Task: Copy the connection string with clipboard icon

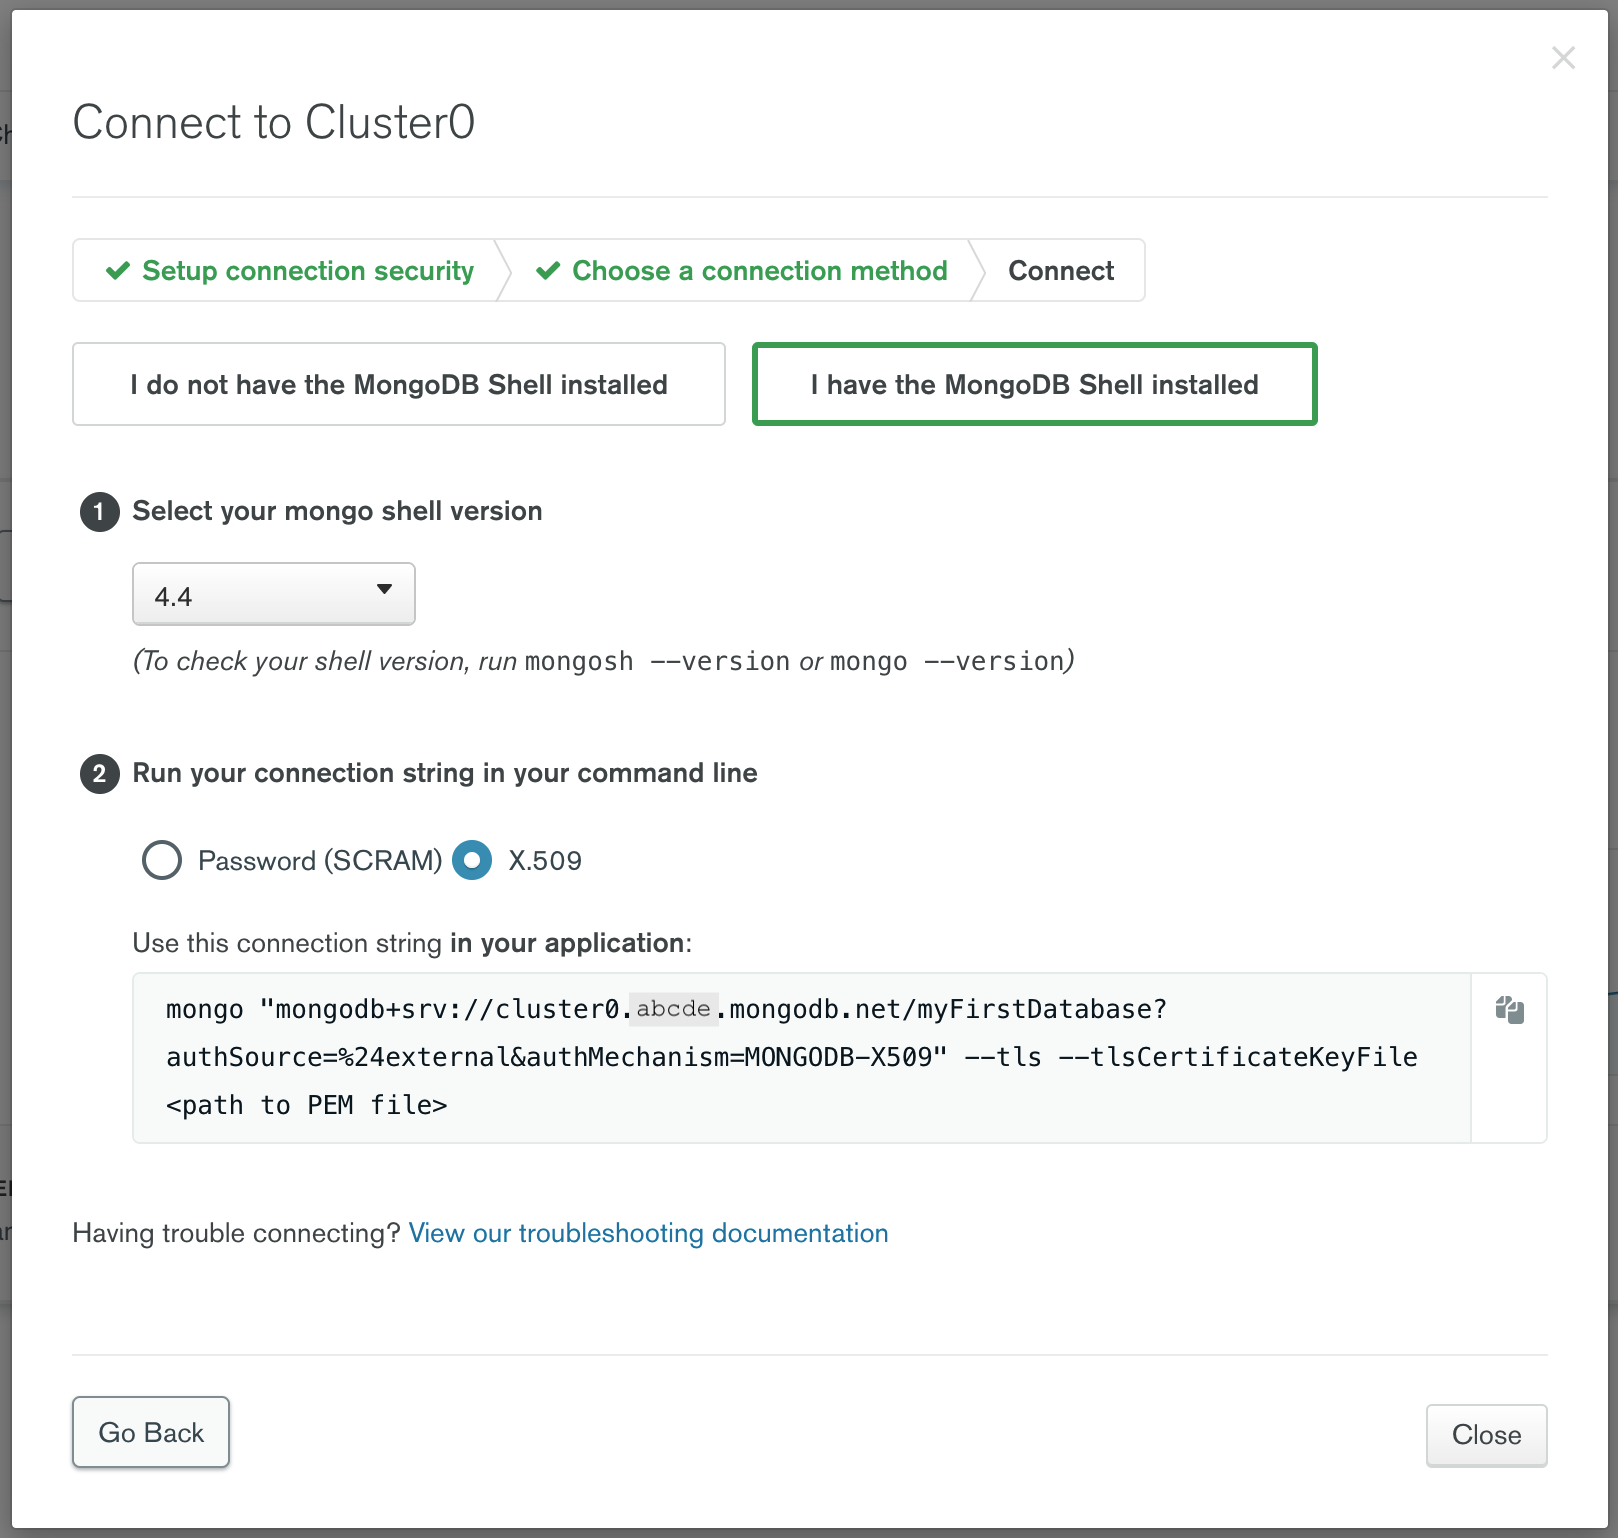Action: 1509,1010
